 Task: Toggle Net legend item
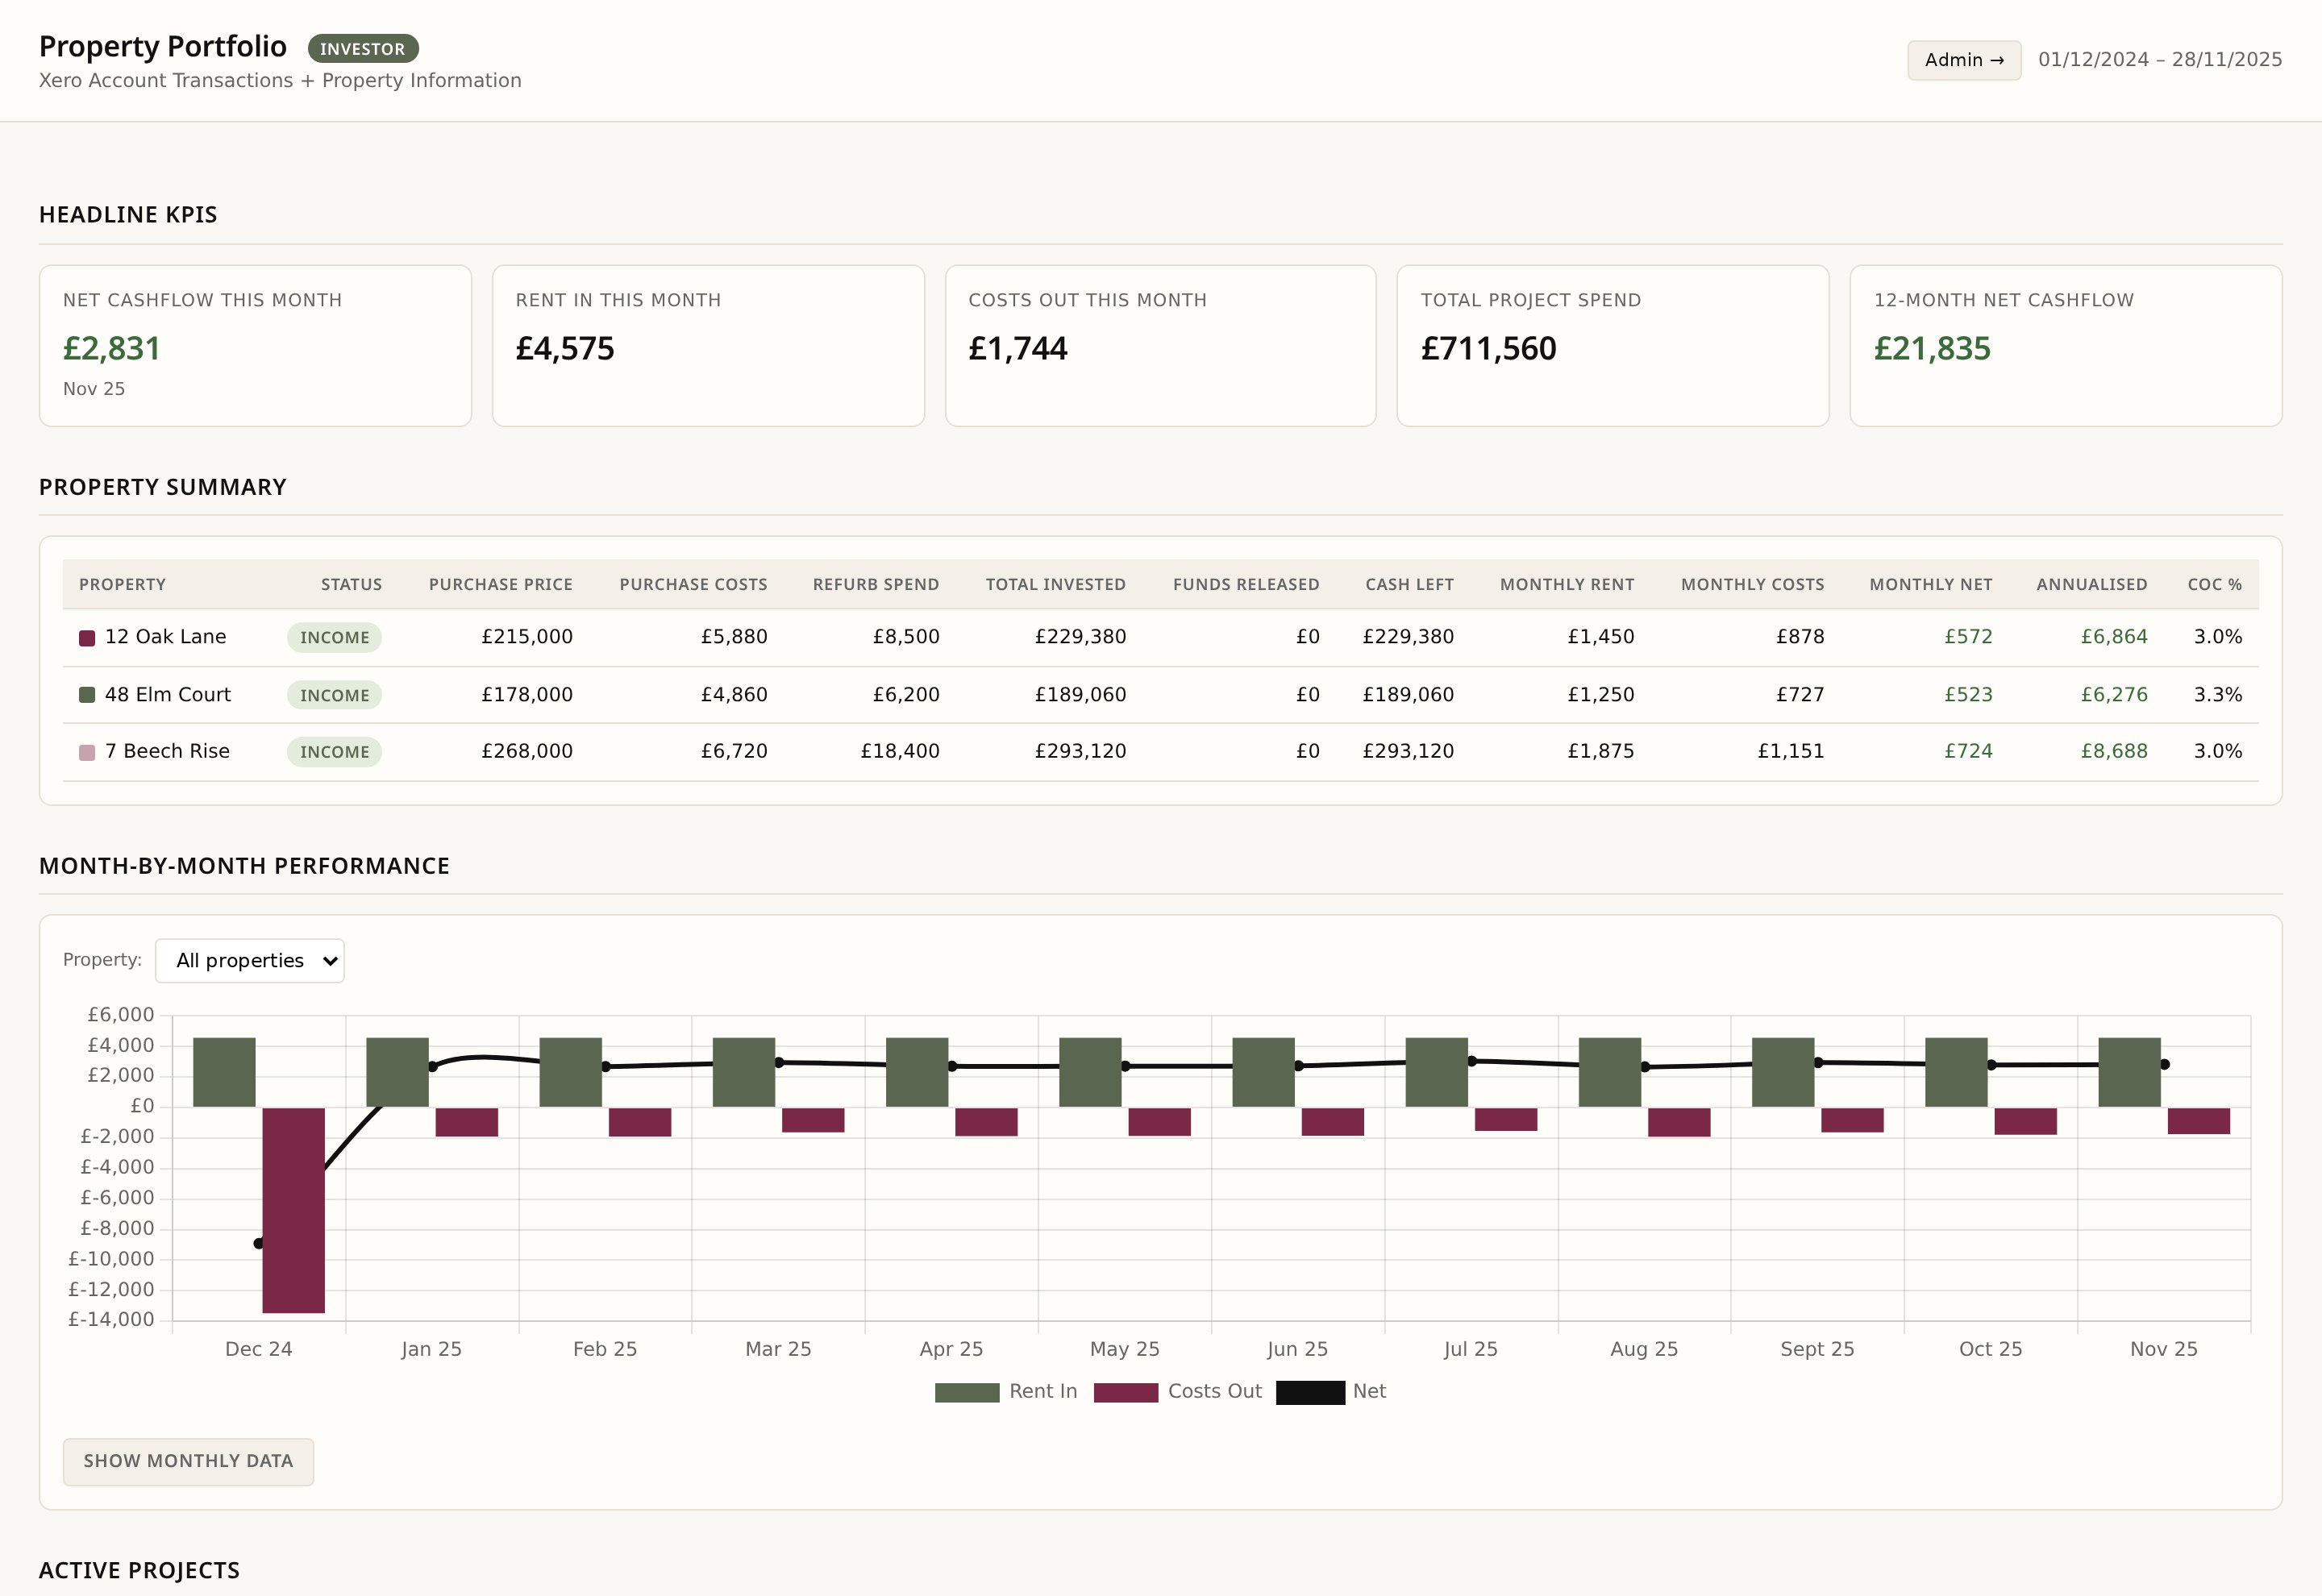click(x=1331, y=1391)
